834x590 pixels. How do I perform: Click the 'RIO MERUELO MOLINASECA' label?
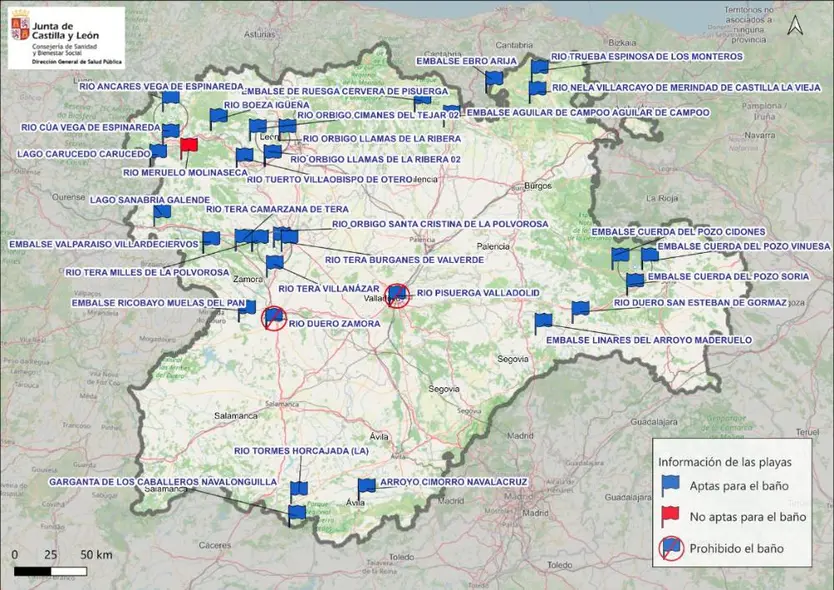tap(185, 173)
